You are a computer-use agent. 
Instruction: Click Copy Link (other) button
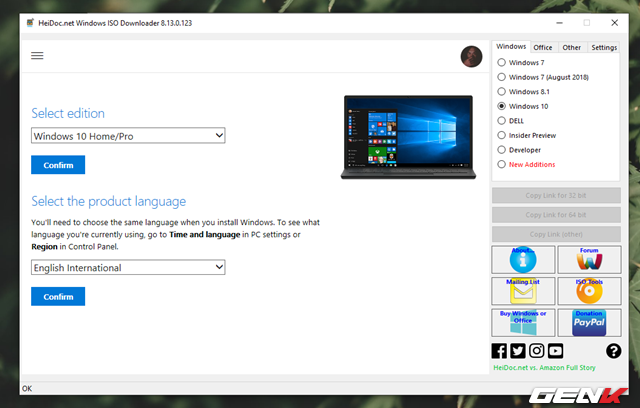click(x=556, y=234)
